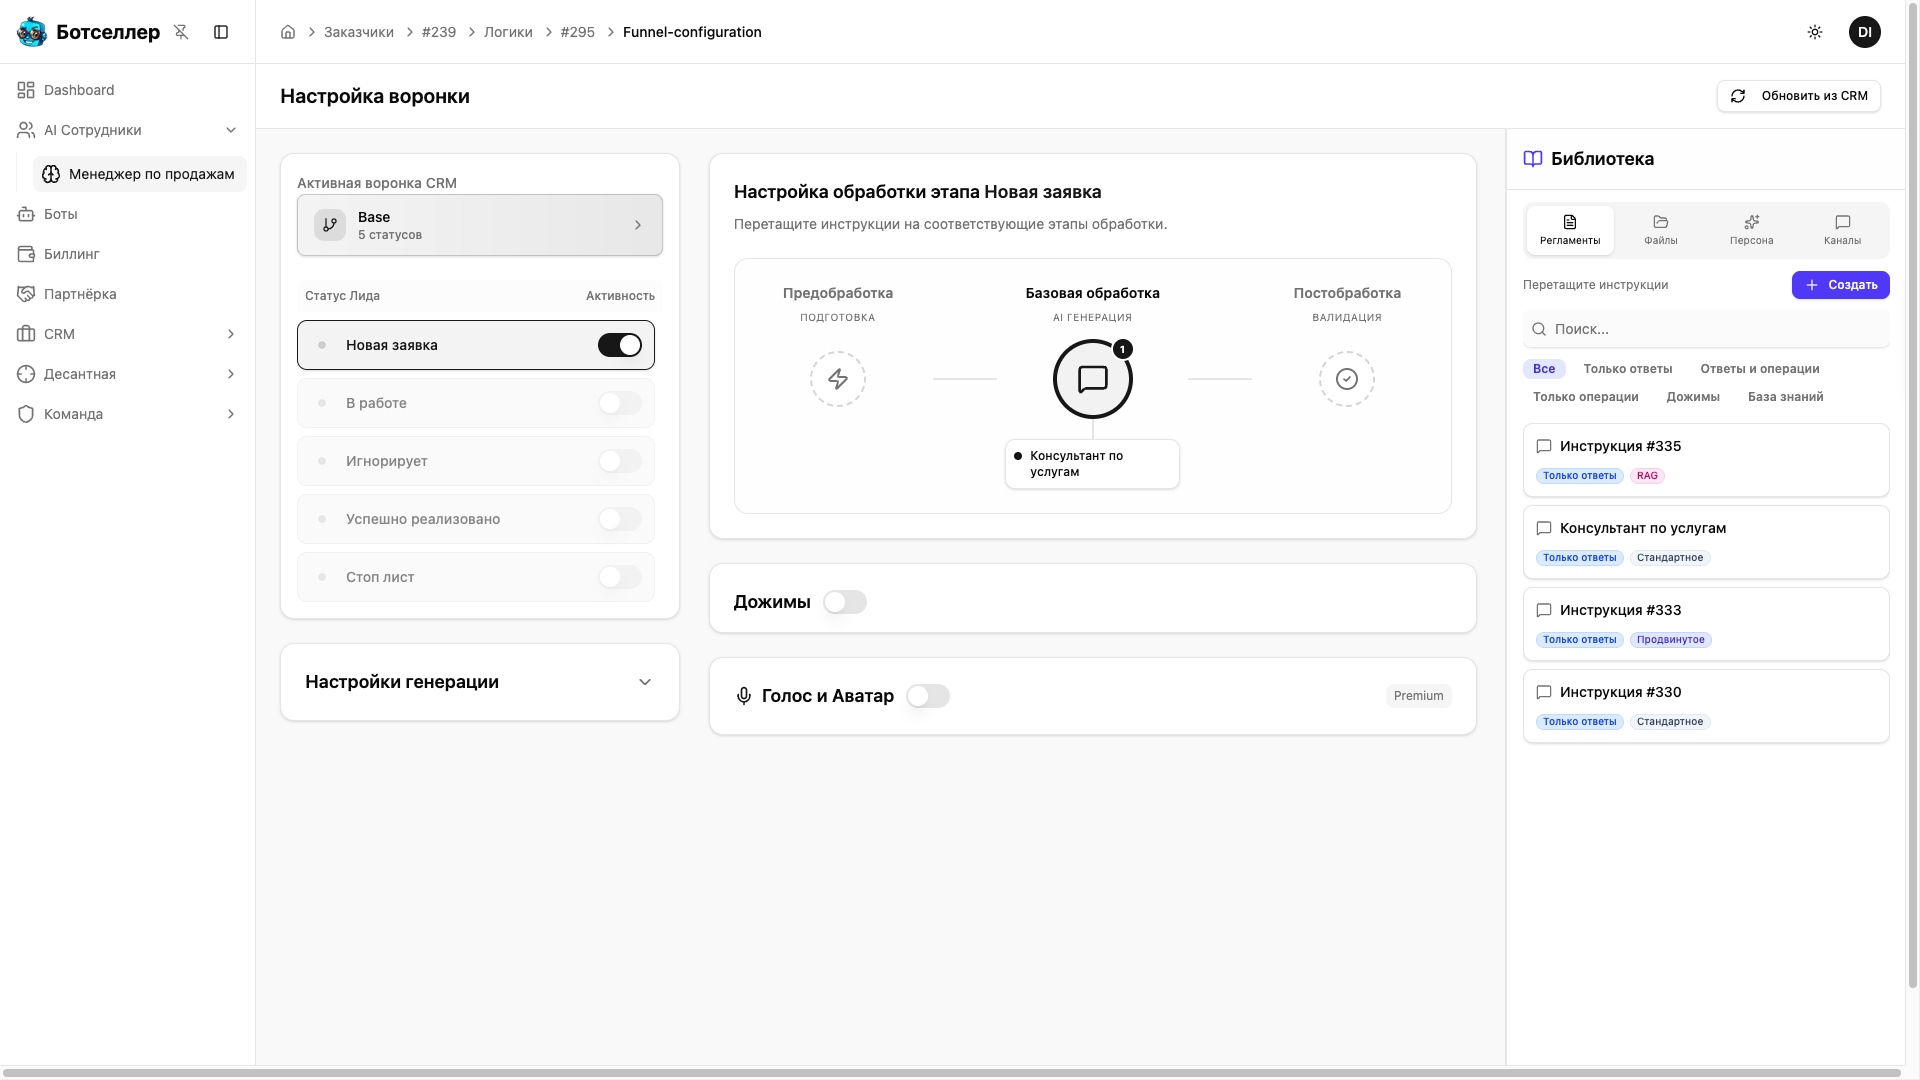Select the Постобработка checkmark stage icon
Screen dimensions: 1920x1080
coord(1347,379)
